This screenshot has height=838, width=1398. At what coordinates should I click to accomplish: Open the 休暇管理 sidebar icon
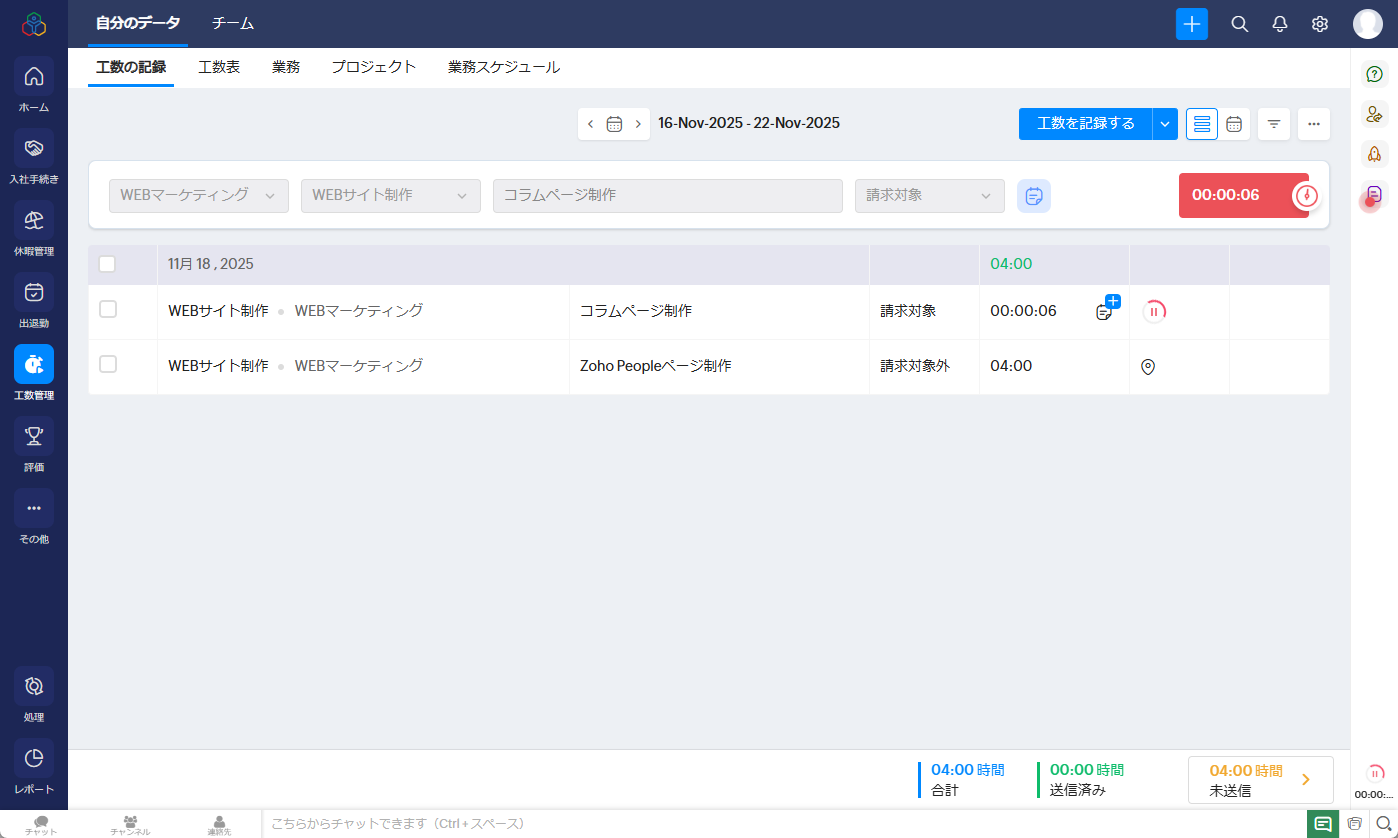(33, 221)
